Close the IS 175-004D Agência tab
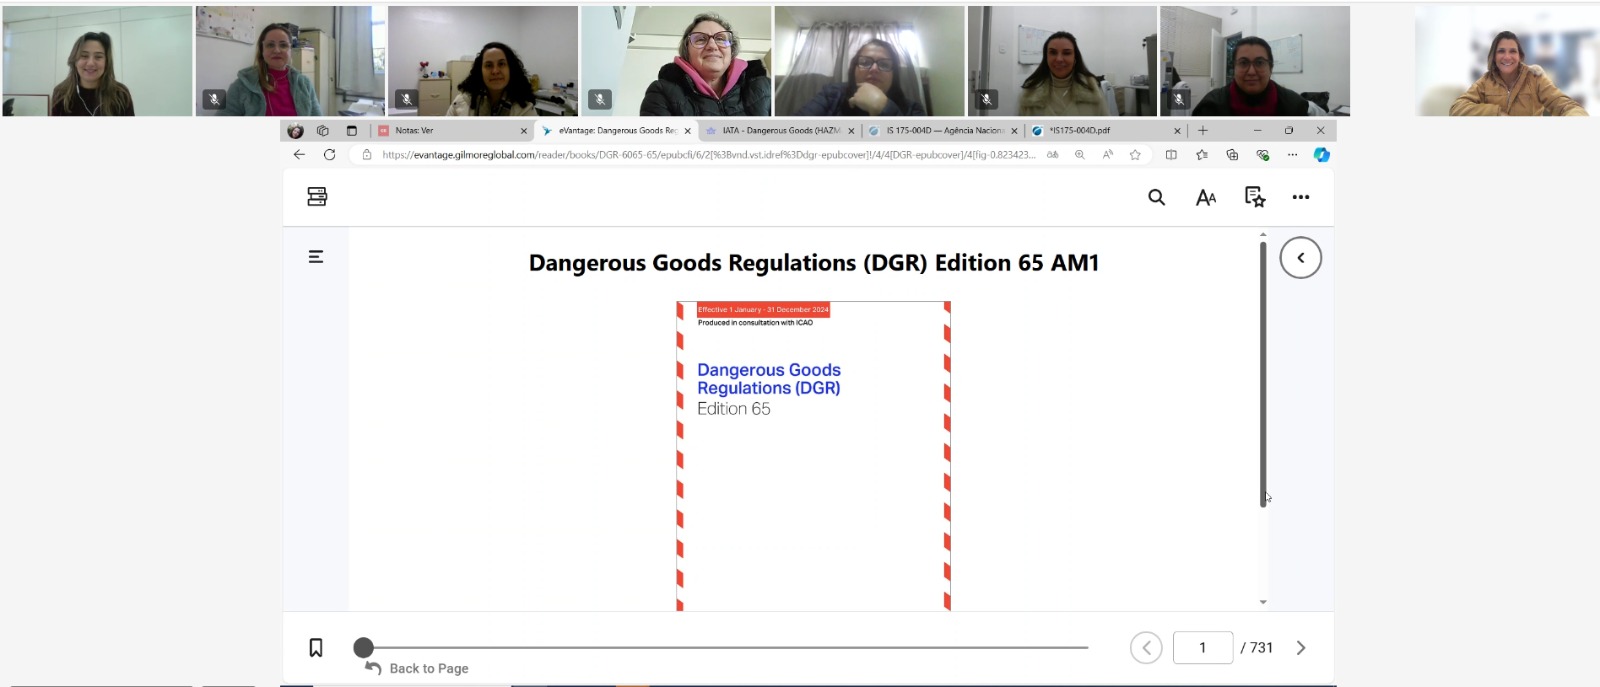The height and width of the screenshot is (687, 1600). [x=1014, y=131]
